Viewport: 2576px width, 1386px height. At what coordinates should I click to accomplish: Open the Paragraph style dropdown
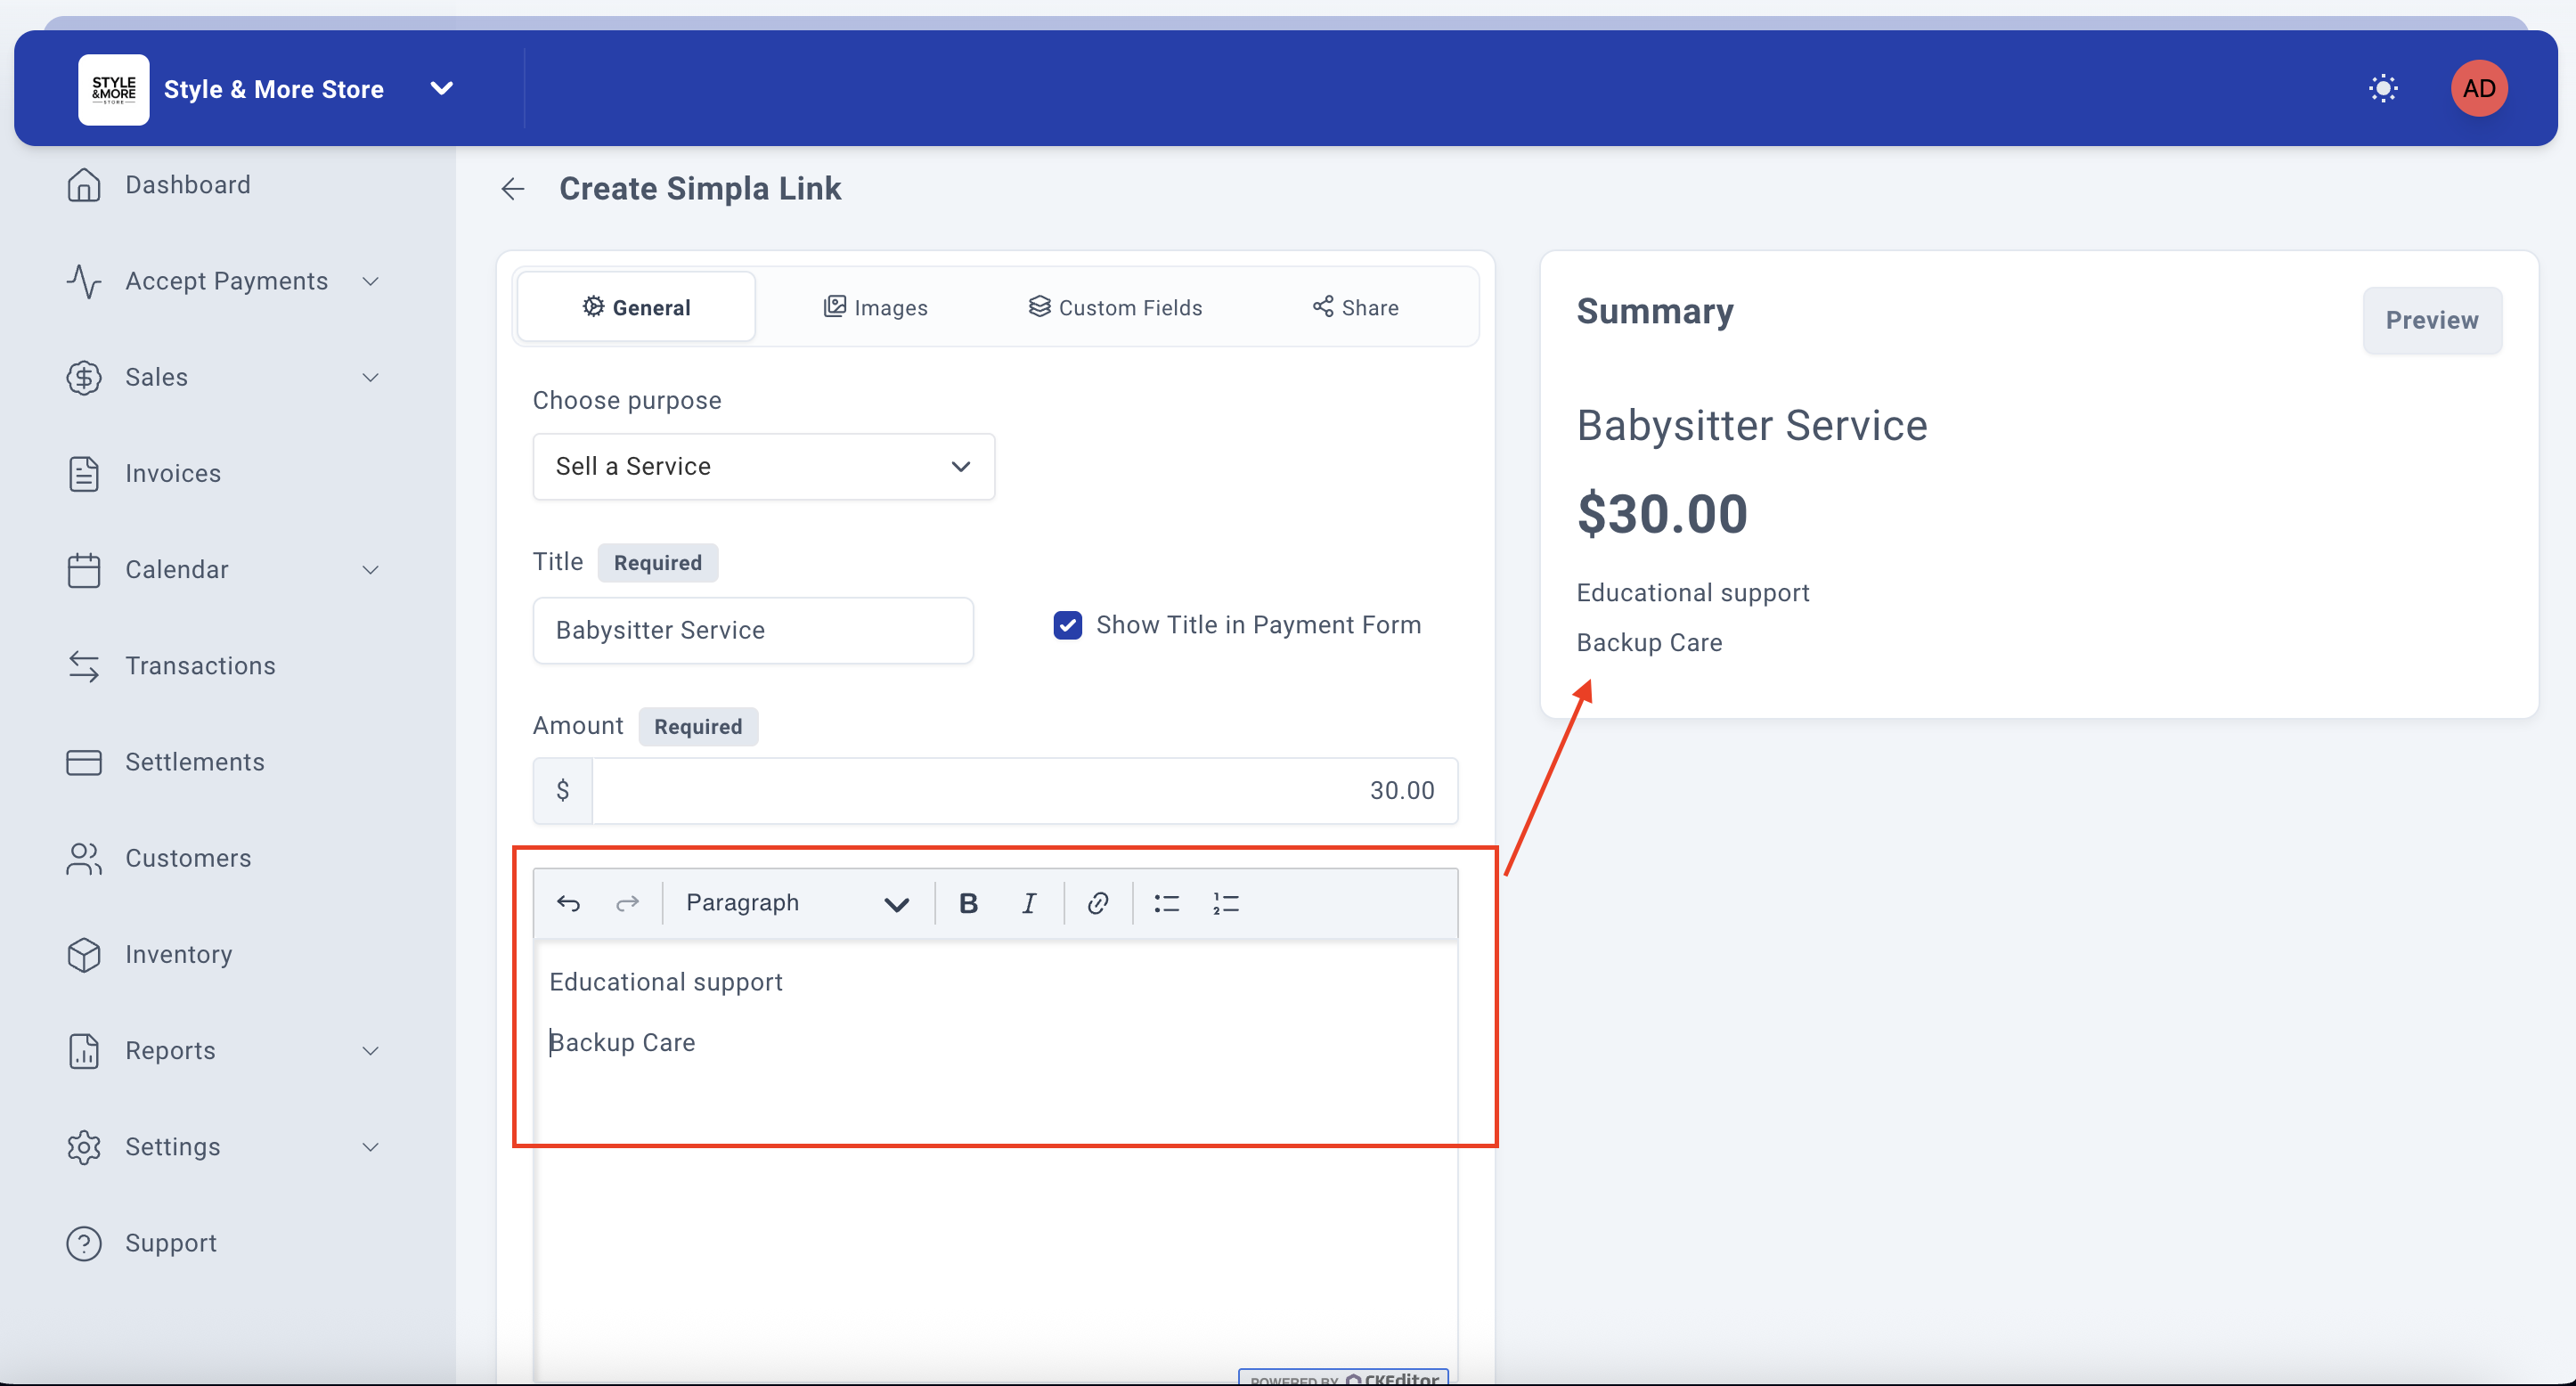pos(796,903)
